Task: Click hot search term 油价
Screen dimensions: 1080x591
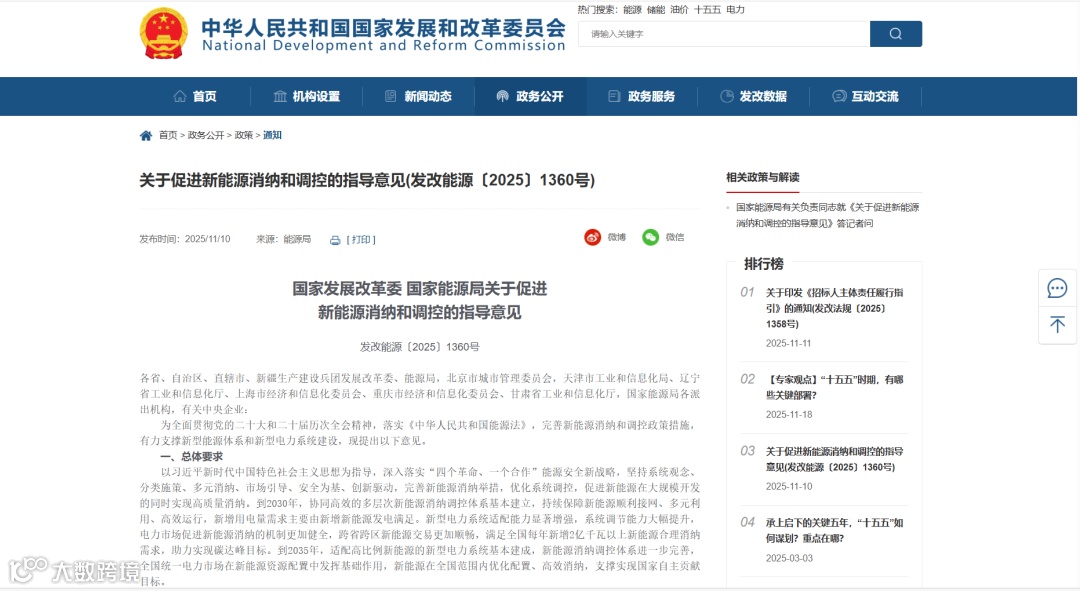Action: pyautogui.click(x=679, y=10)
